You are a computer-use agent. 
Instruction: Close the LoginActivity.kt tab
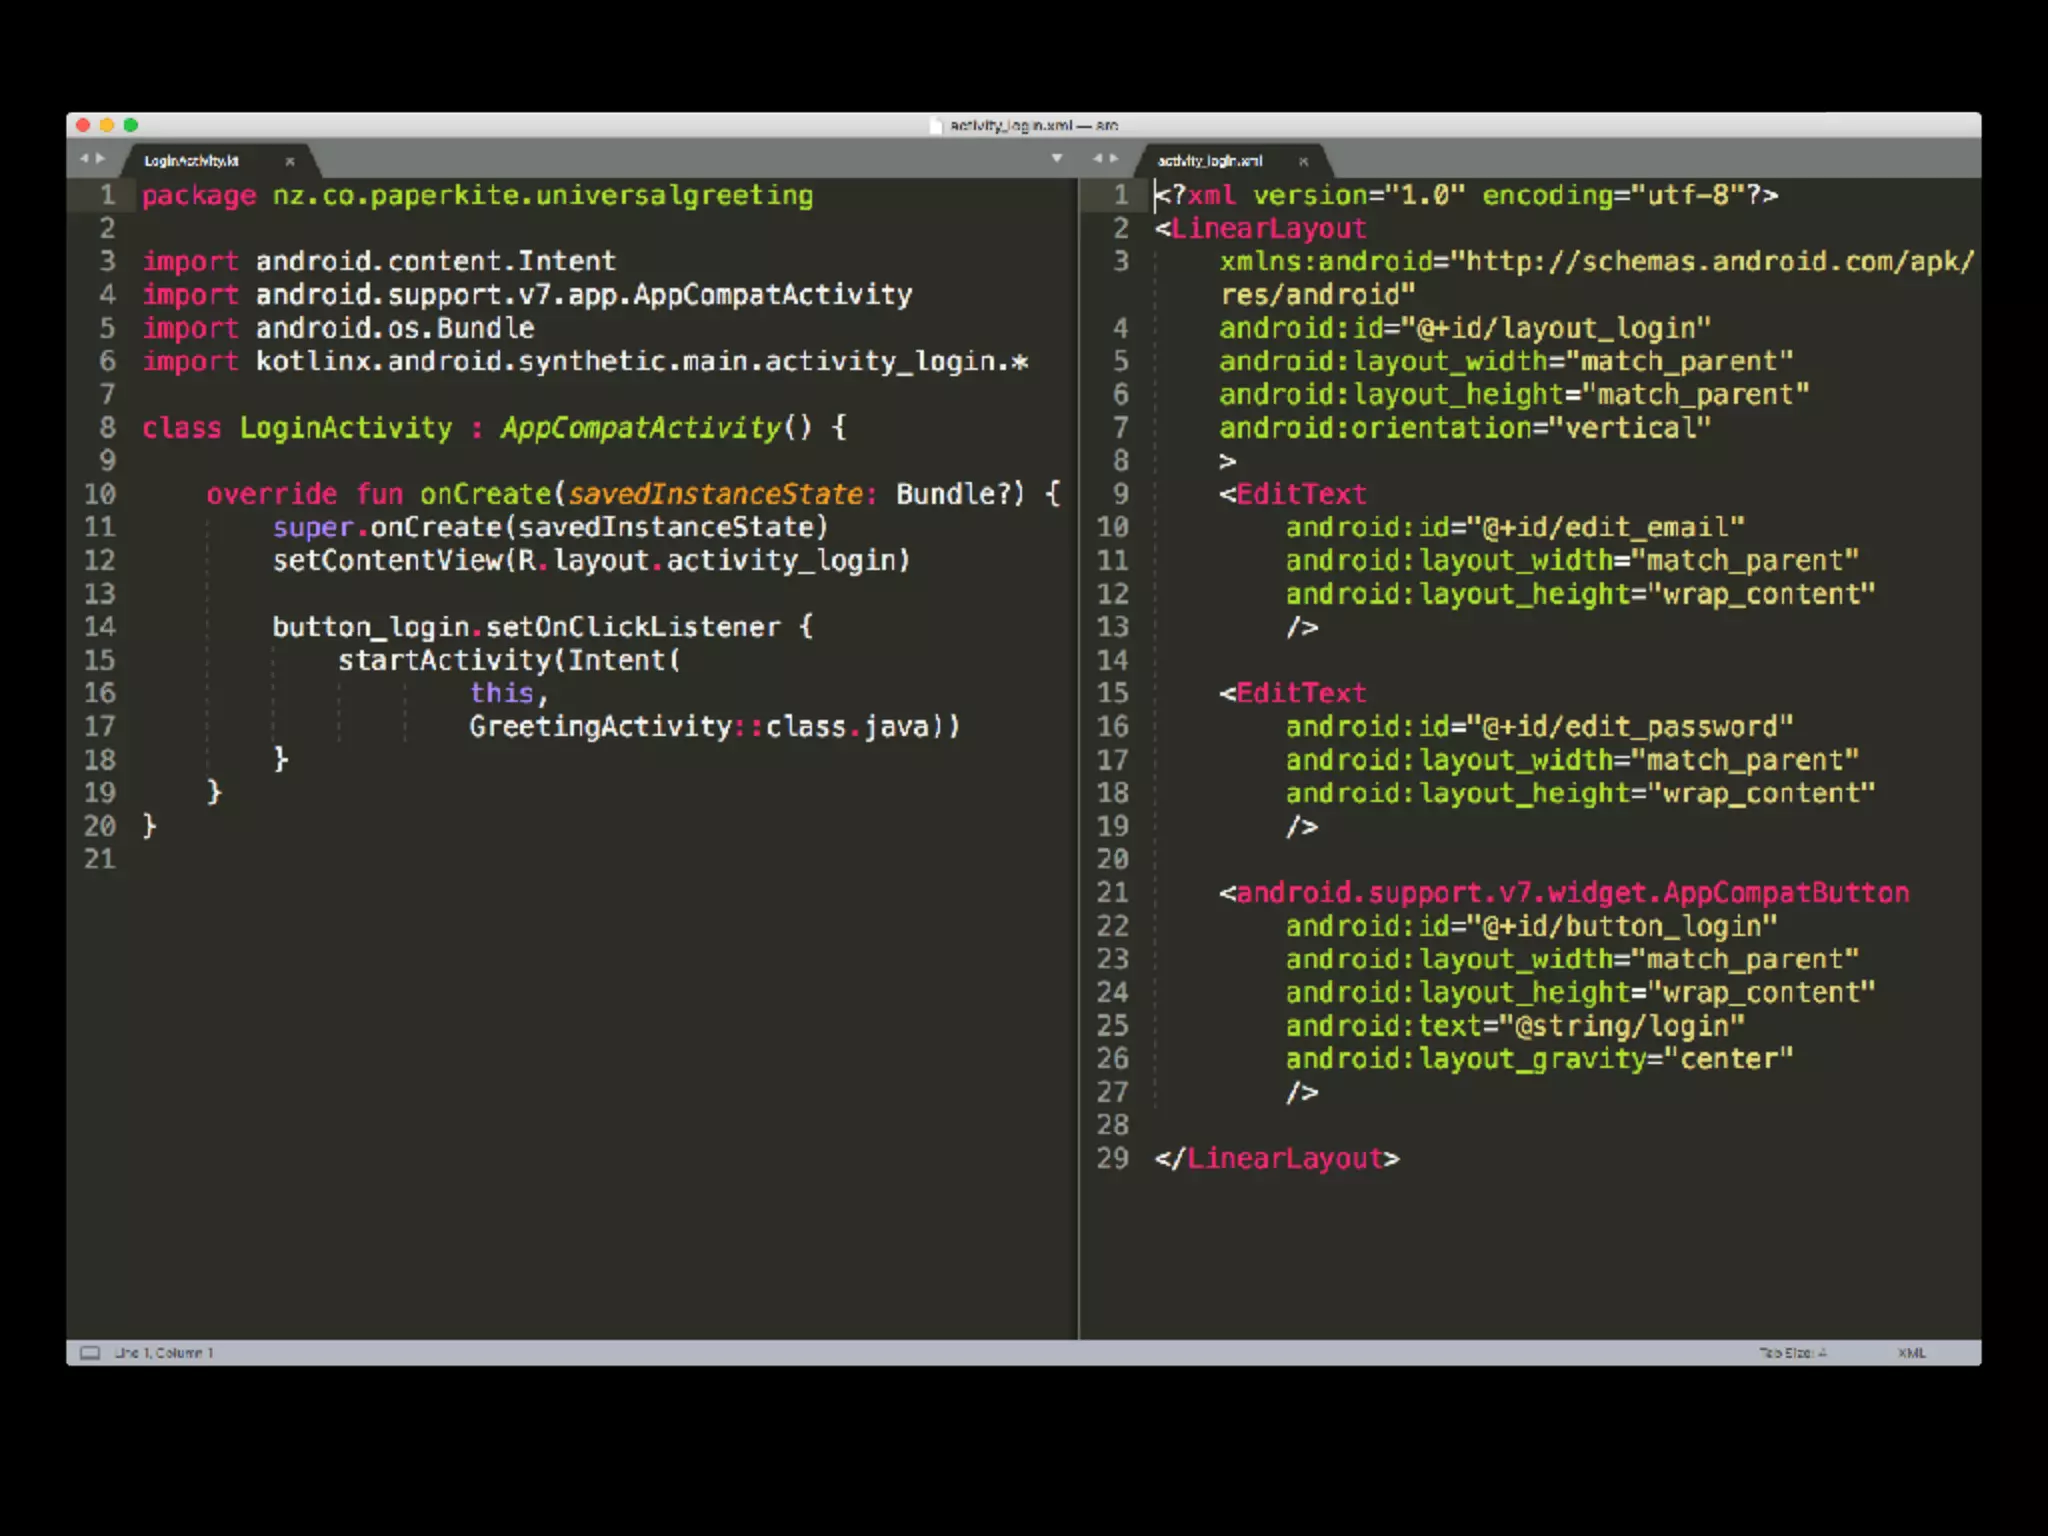point(290,161)
